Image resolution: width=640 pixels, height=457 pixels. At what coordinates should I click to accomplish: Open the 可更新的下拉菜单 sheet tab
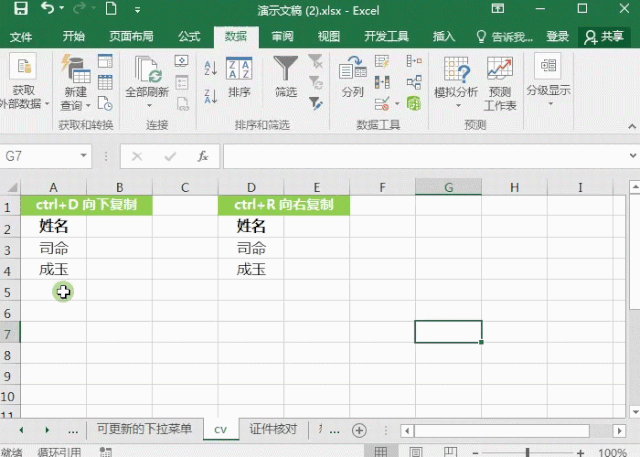tap(144, 429)
